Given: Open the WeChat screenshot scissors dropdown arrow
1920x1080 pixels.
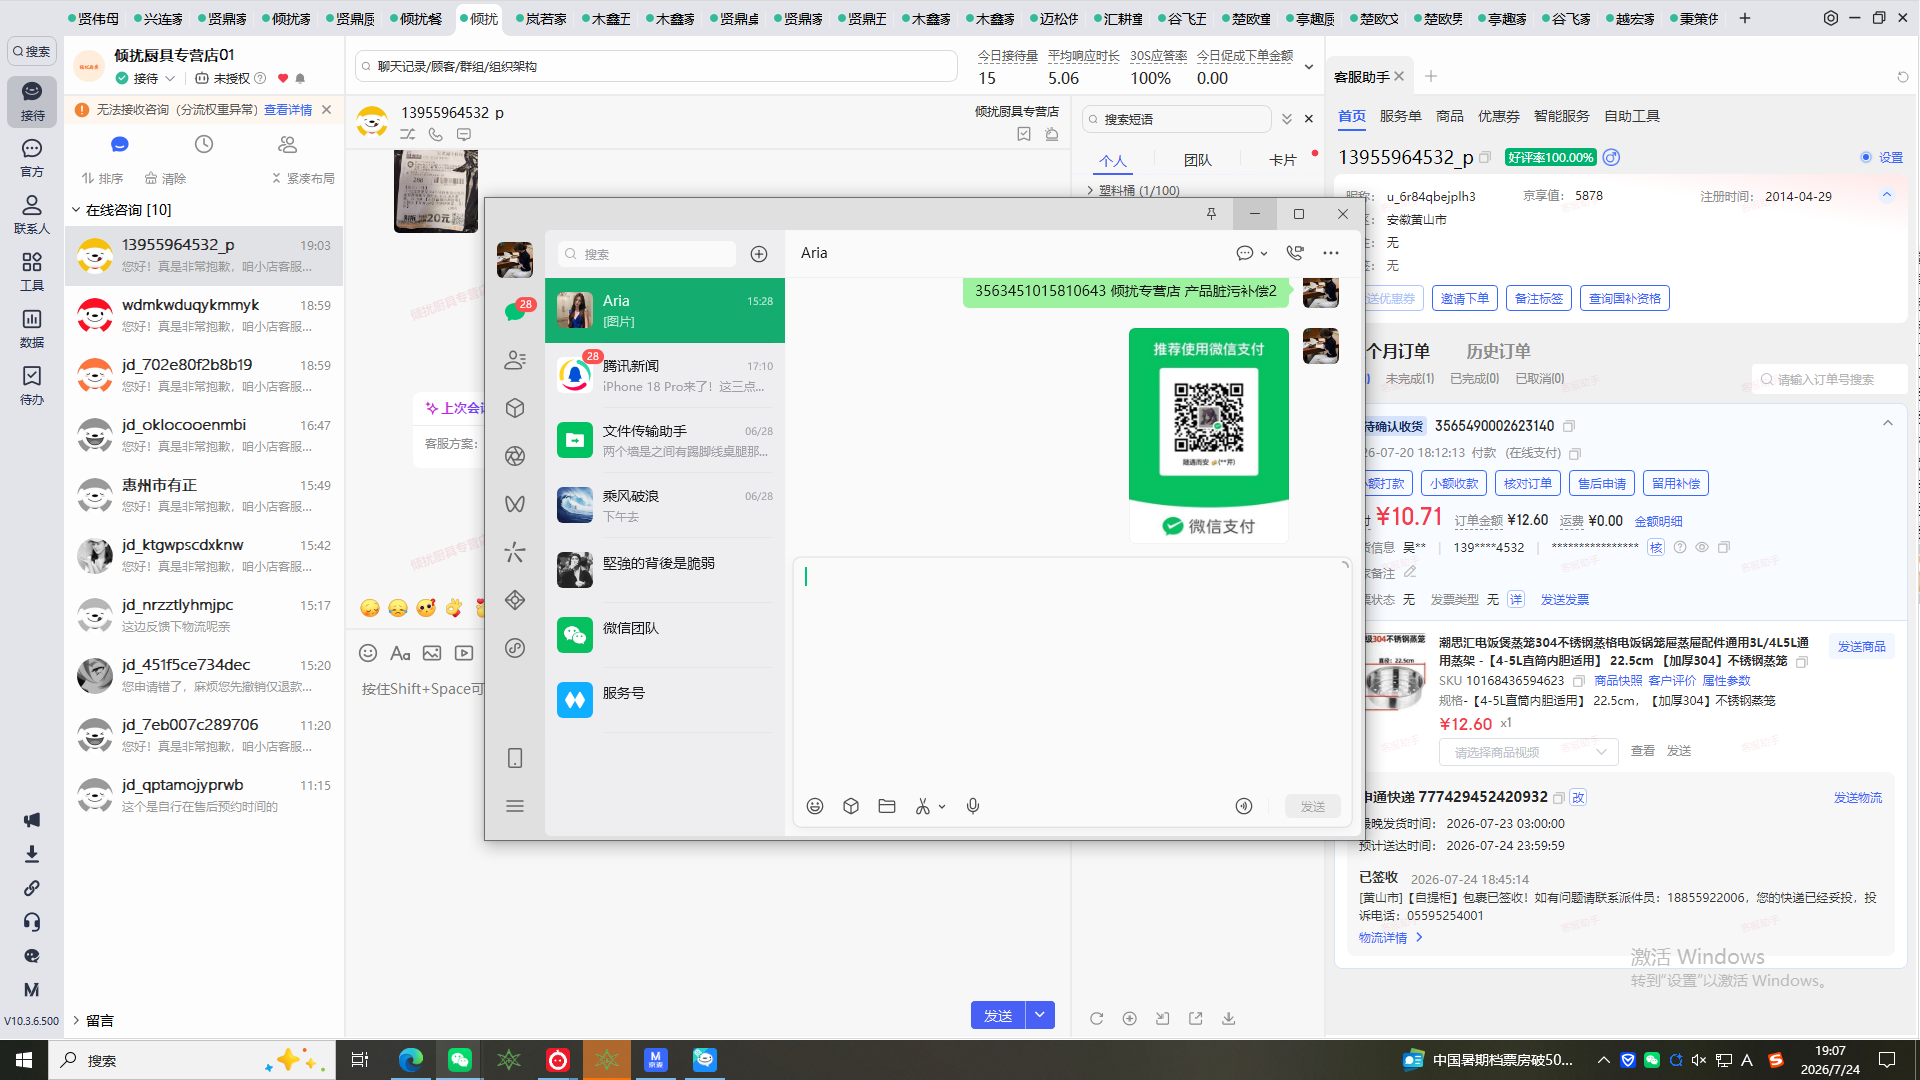Looking at the screenshot, I should coord(942,807).
